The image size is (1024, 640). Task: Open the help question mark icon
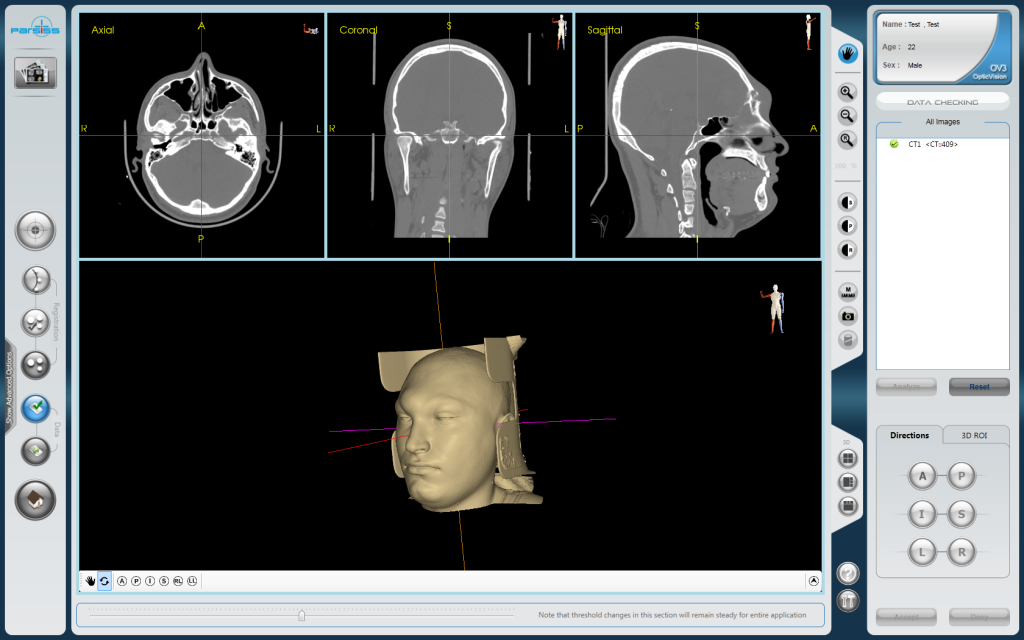coord(848,574)
